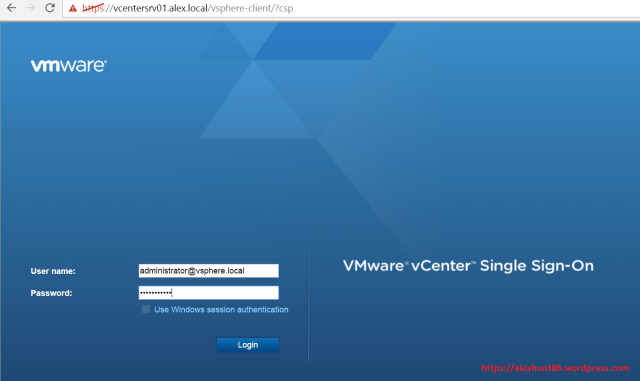Click the vmware logo
The image size is (640, 381).
[69, 65]
